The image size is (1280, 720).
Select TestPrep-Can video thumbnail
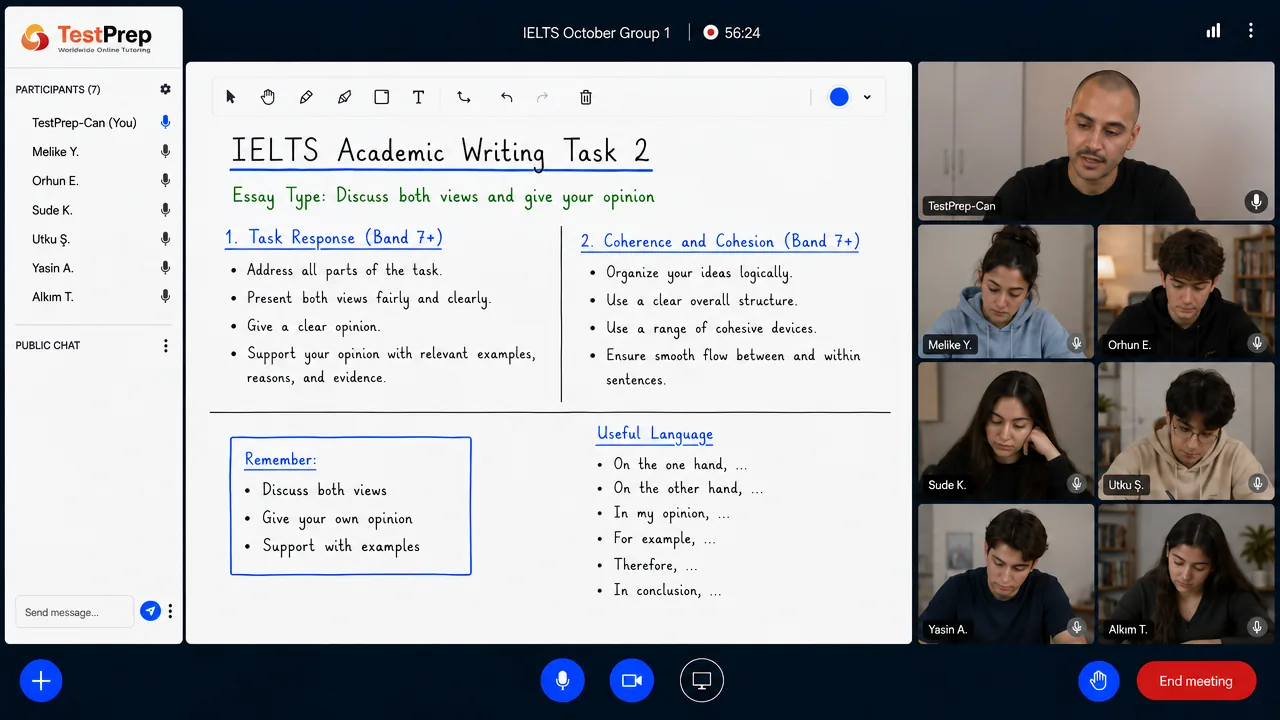coord(1096,141)
